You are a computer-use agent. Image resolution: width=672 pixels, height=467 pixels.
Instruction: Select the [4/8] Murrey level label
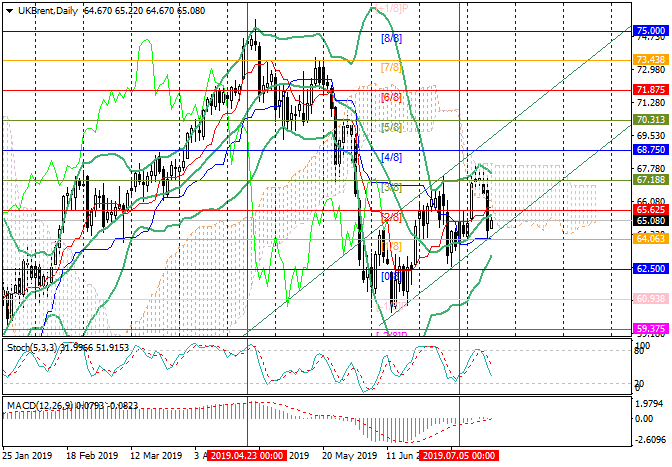pyautogui.click(x=391, y=157)
